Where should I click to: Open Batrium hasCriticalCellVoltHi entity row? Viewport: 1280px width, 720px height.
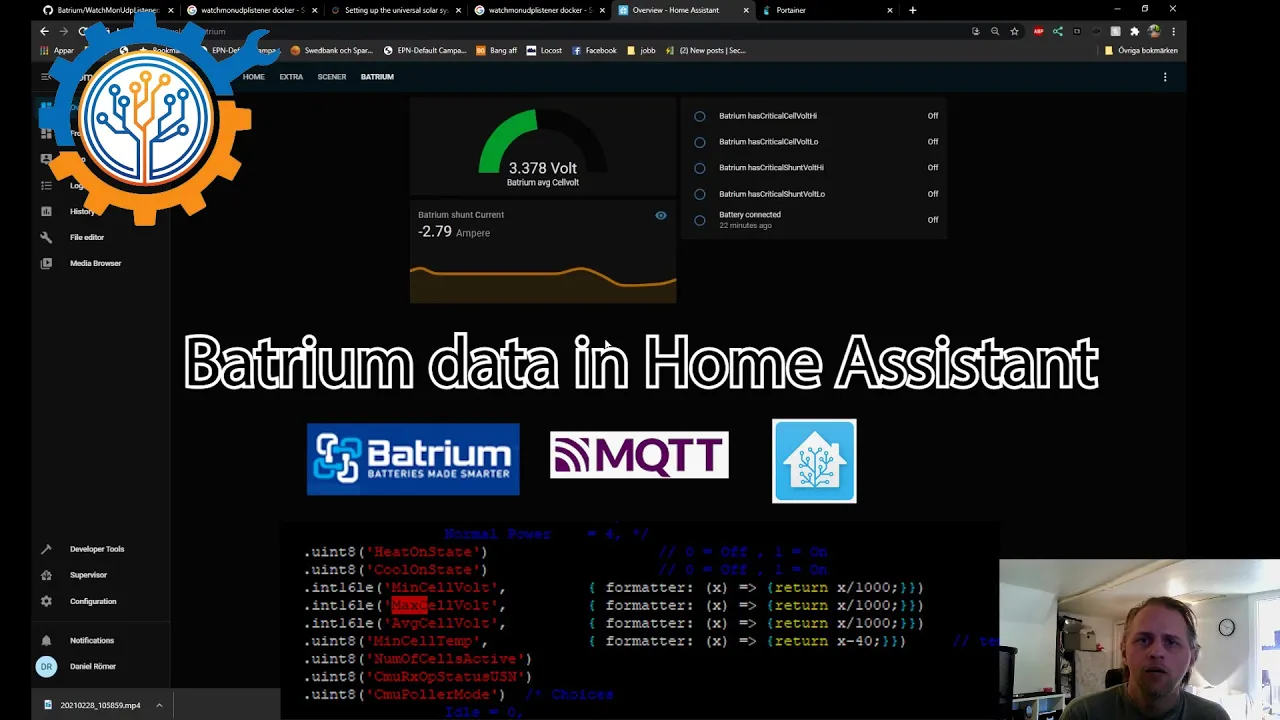(816, 116)
